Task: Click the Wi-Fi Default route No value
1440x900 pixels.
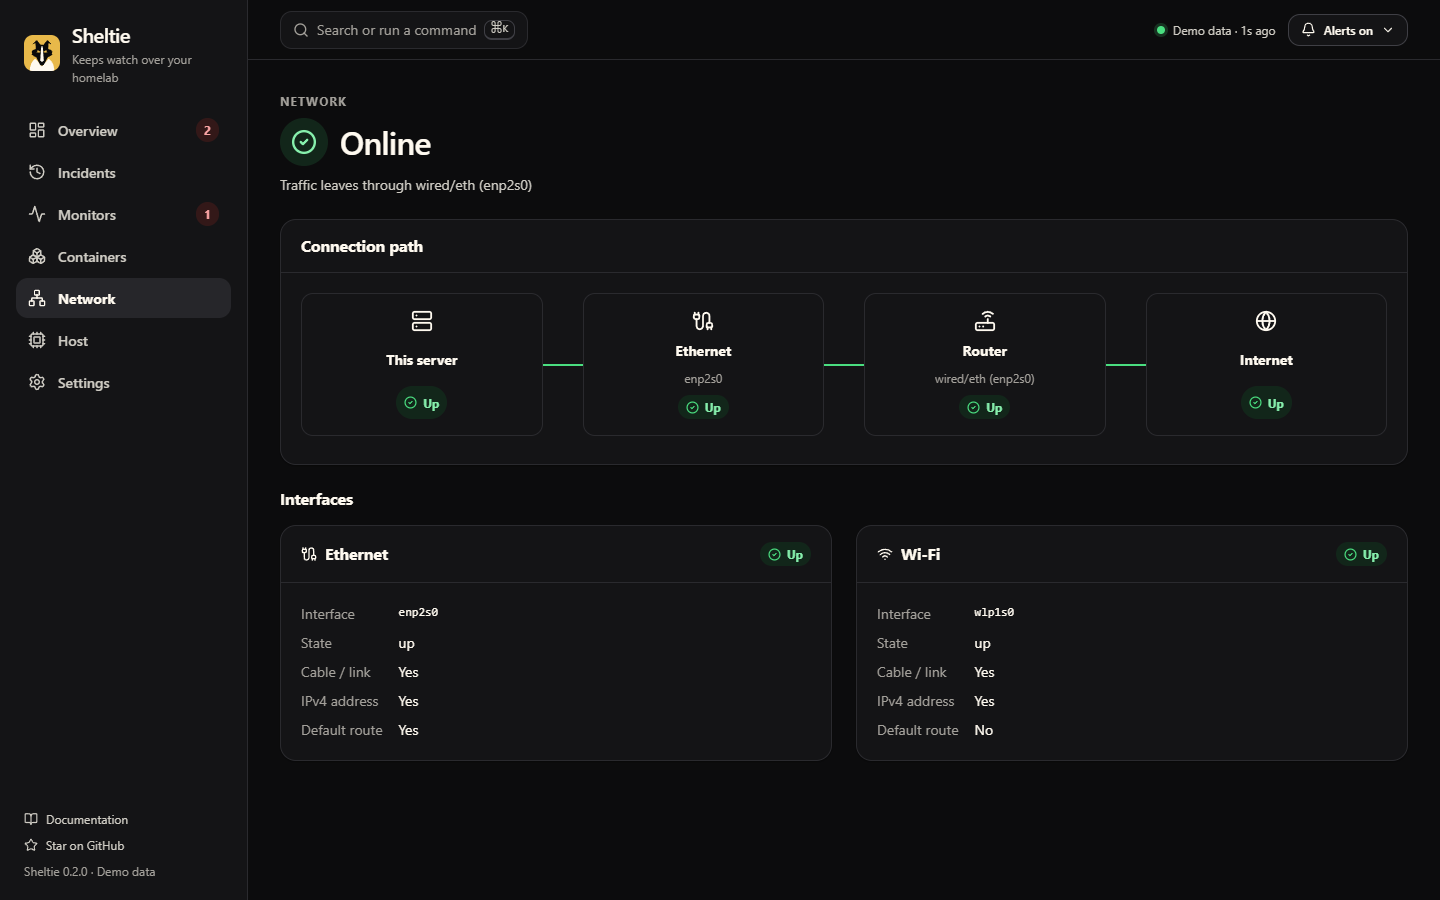Action: coord(984,730)
